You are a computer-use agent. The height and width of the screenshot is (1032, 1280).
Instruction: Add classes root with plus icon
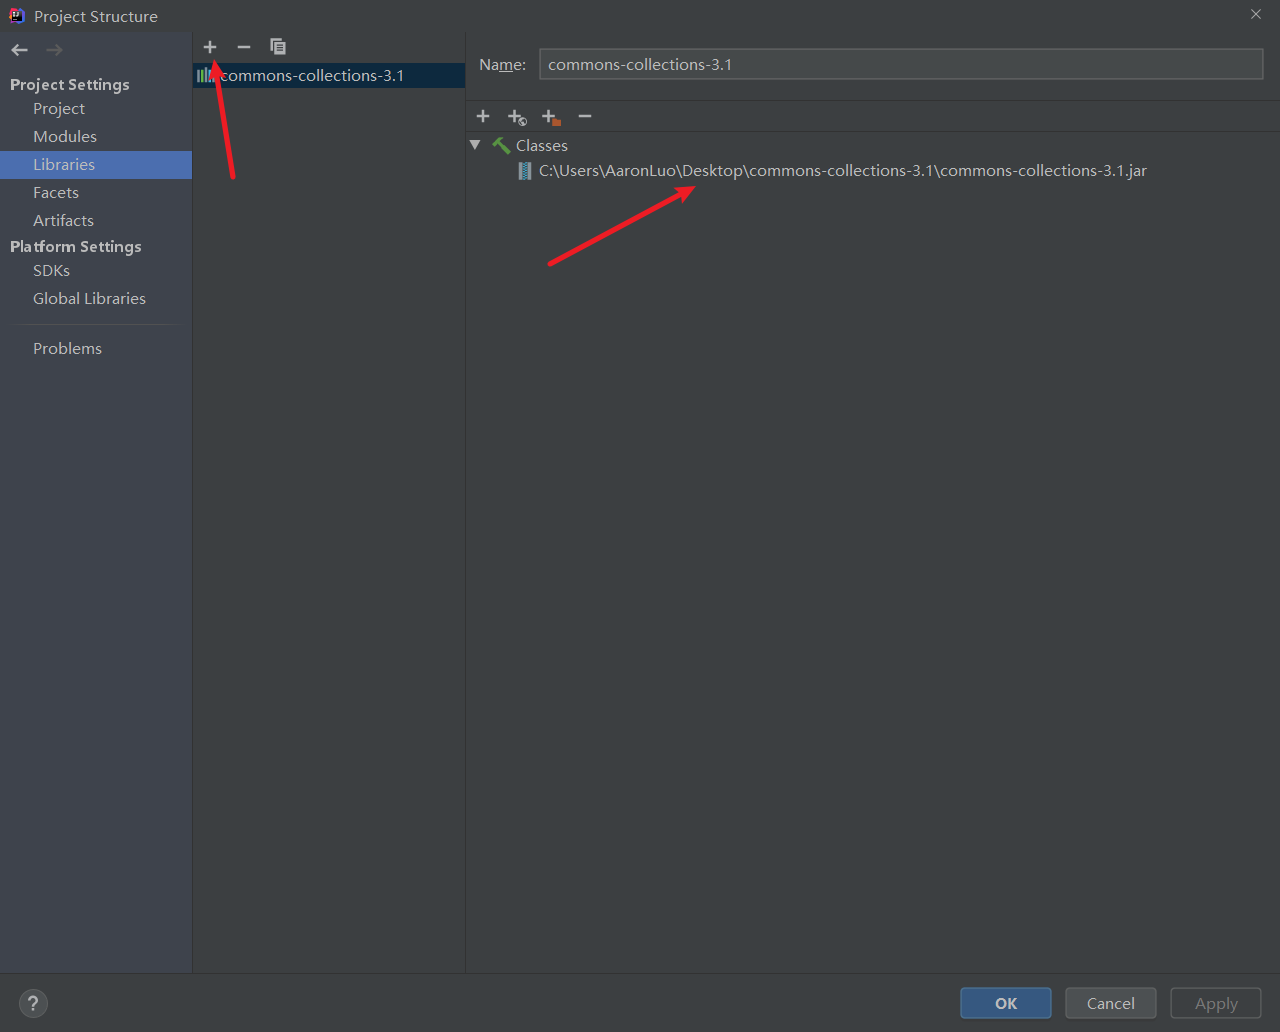pos(483,117)
